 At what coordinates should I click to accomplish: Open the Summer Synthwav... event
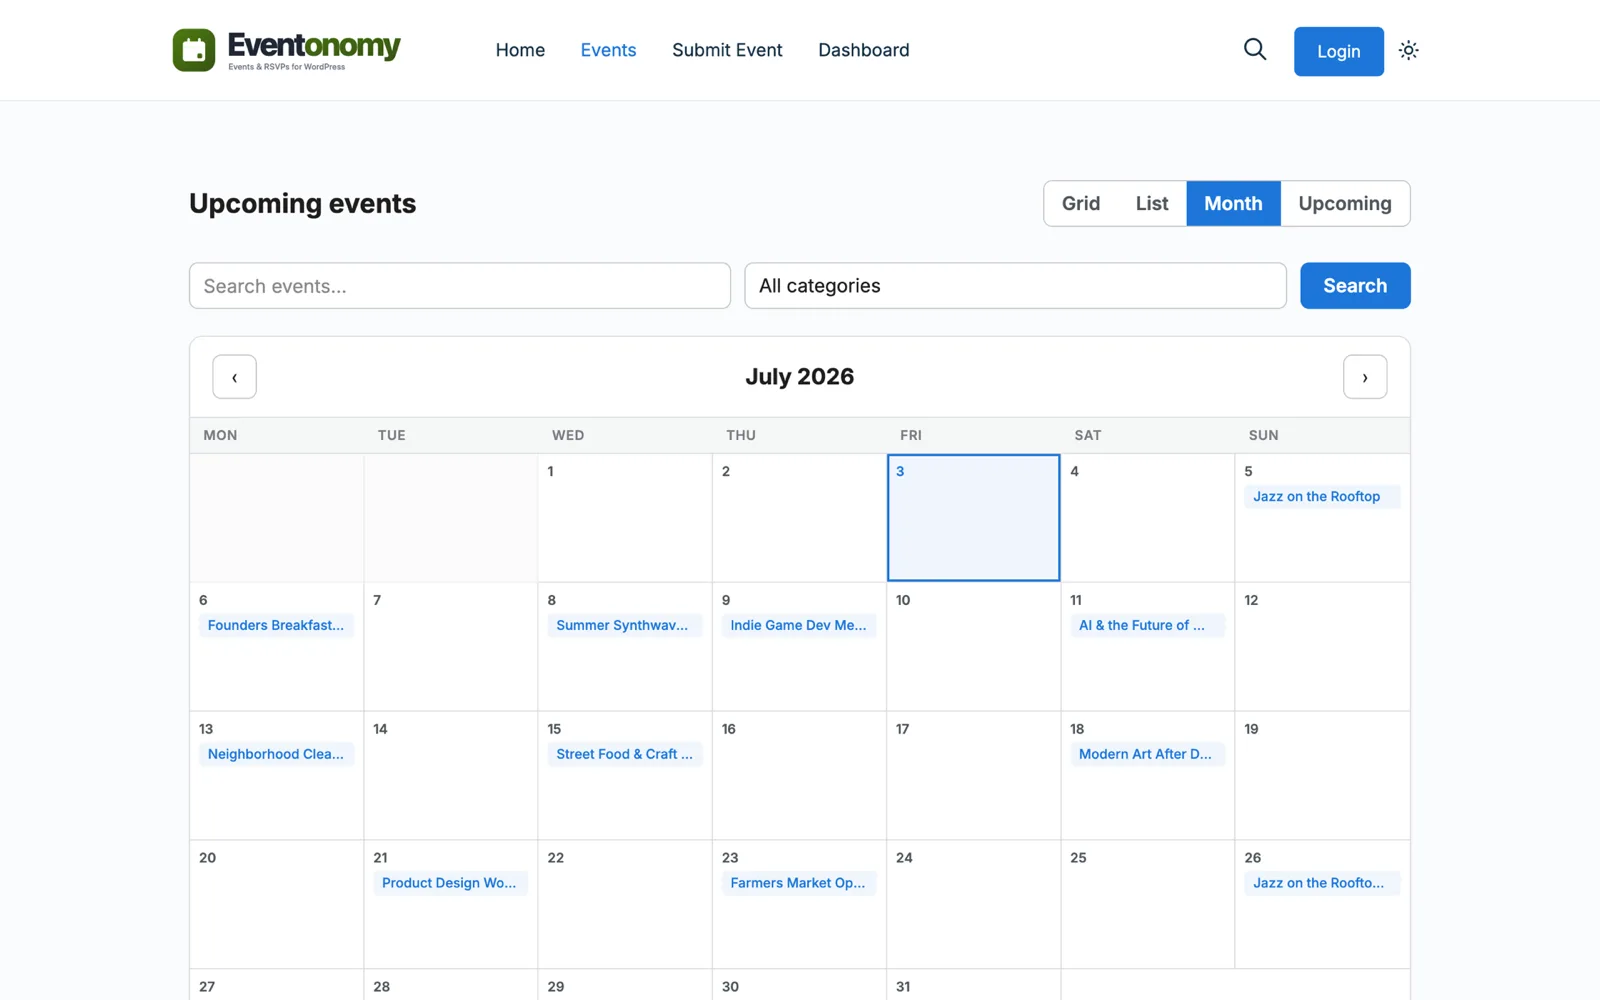coord(624,625)
